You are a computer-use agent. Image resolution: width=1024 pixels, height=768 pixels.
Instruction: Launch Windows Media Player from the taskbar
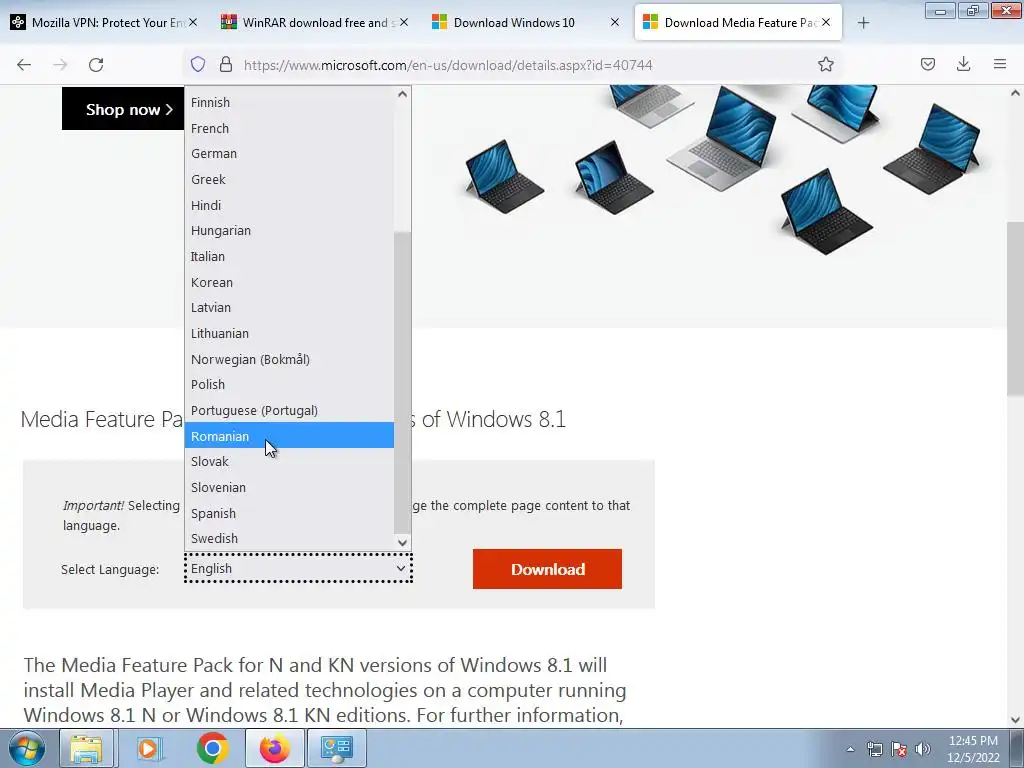(x=149, y=748)
